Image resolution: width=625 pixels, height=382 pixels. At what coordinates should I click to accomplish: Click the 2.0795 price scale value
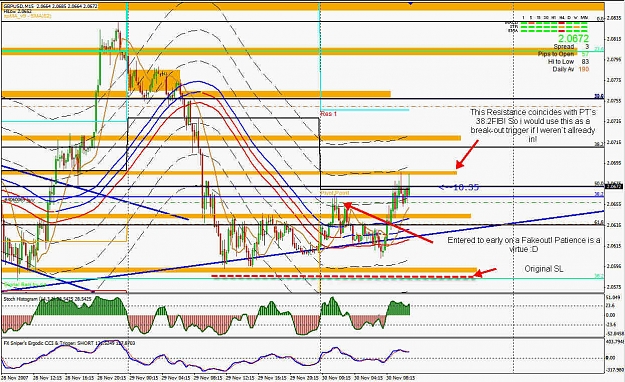pyautogui.click(x=614, y=59)
